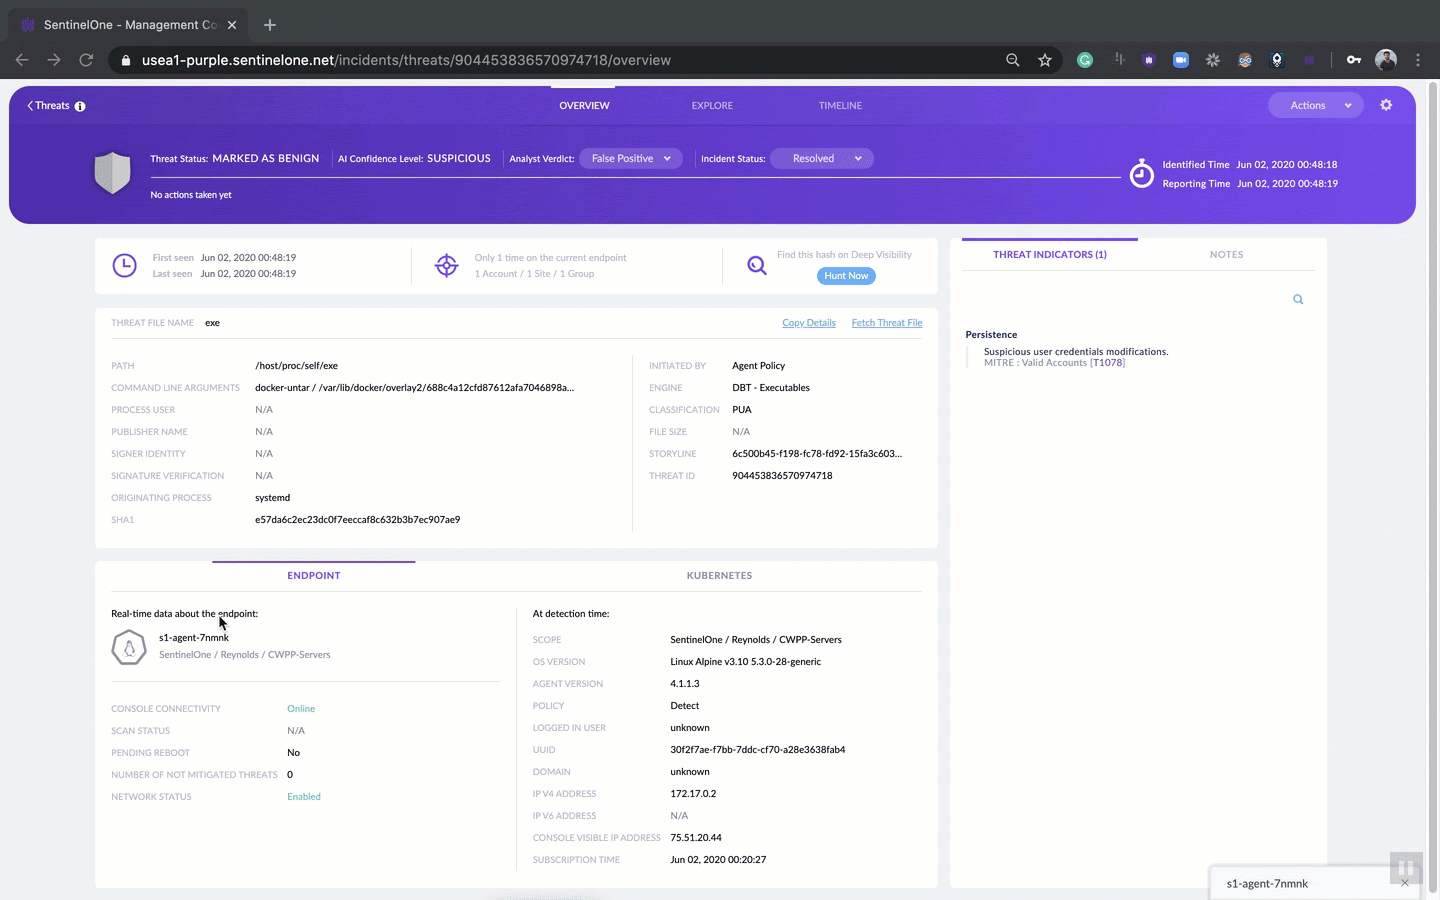Open the Analyst Verdict False Positive dropdown
Screen dimensions: 1440x900
631,159
